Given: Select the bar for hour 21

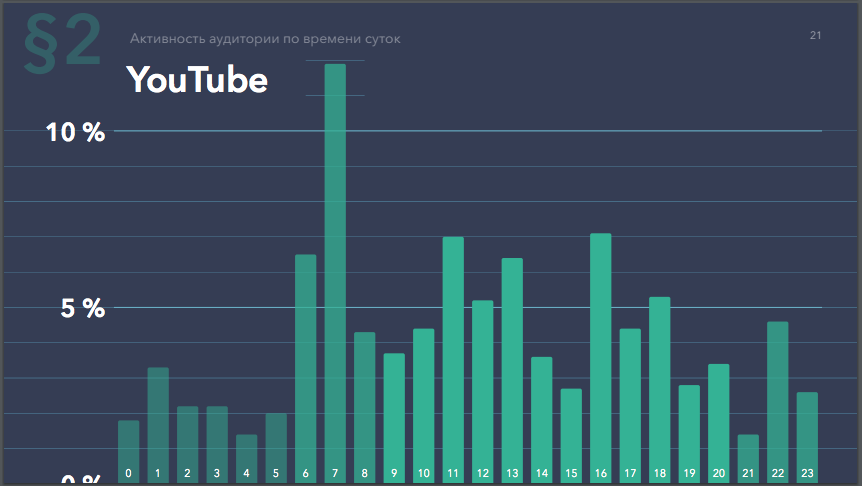Looking at the screenshot, I should [748, 459].
